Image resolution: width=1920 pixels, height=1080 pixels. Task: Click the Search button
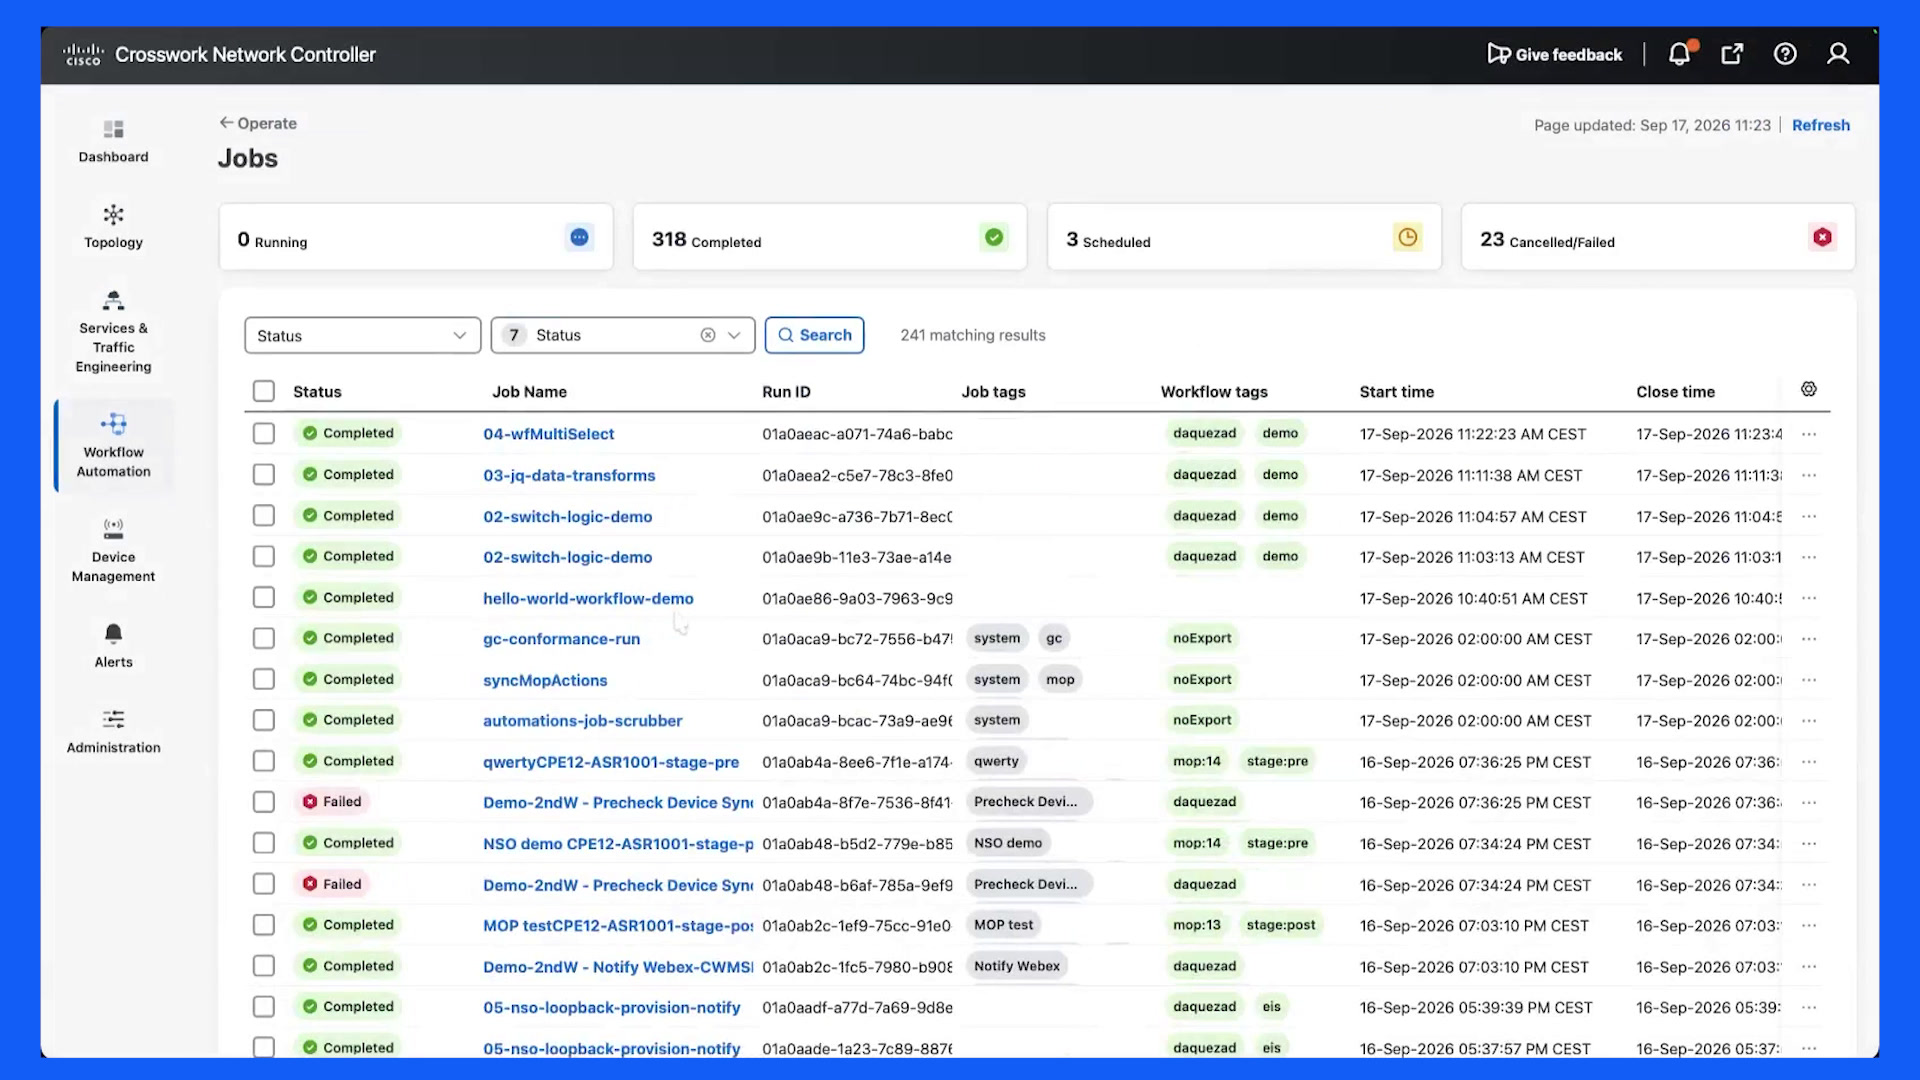[815, 335]
